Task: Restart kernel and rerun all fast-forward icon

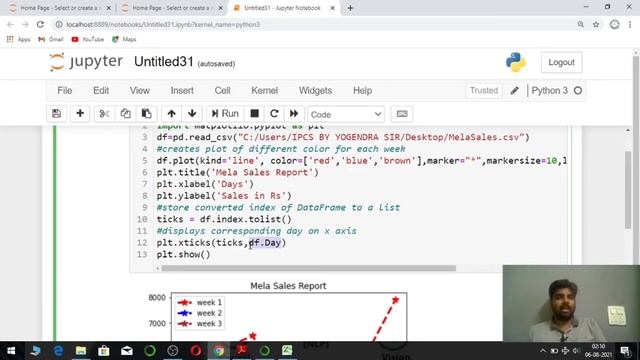Action: click(294, 114)
